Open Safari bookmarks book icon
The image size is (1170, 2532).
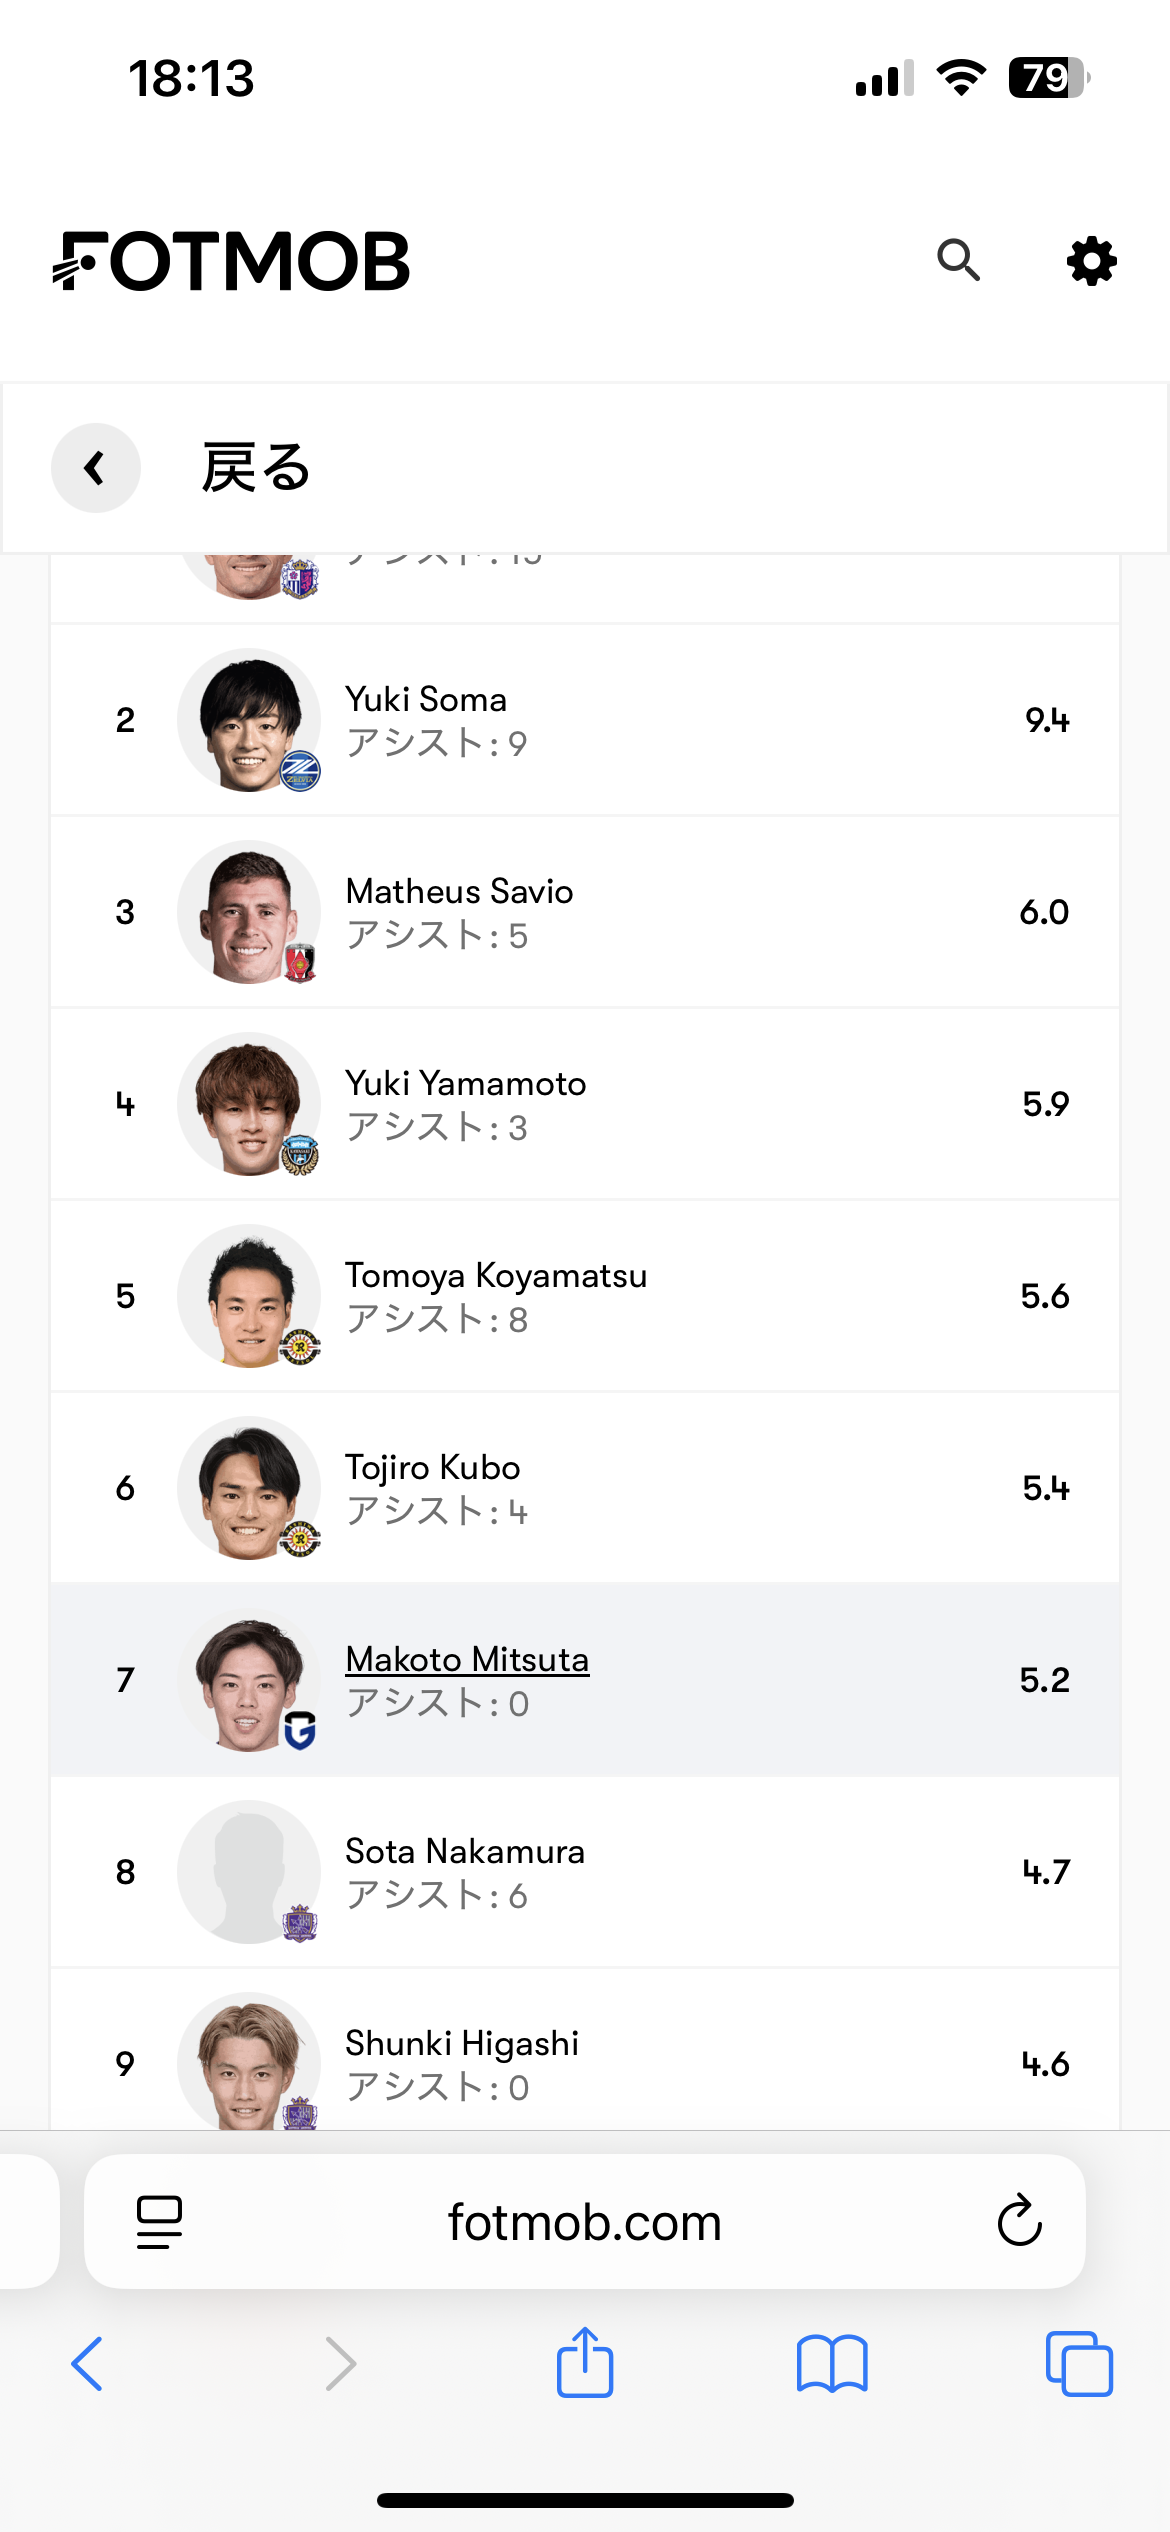[832, 2364]
